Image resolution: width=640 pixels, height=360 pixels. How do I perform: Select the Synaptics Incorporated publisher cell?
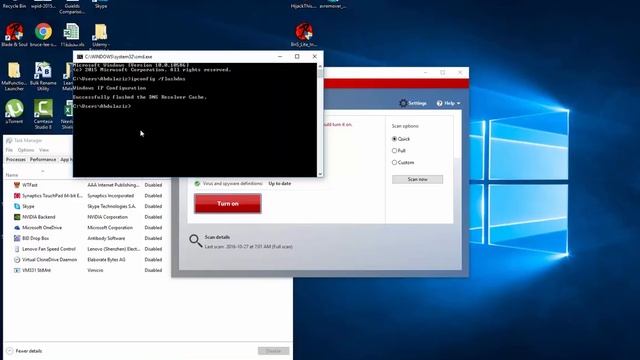click(111, 196)
